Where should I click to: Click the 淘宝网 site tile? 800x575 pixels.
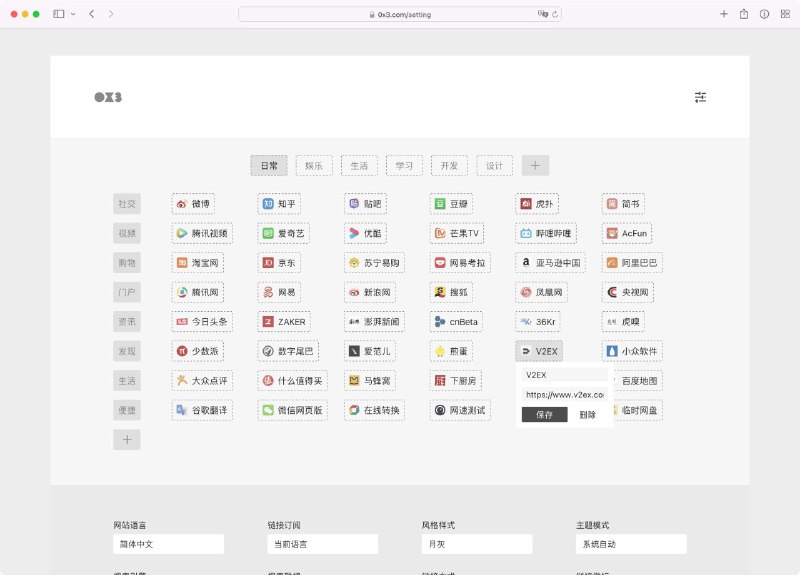(x=198, y=263)
